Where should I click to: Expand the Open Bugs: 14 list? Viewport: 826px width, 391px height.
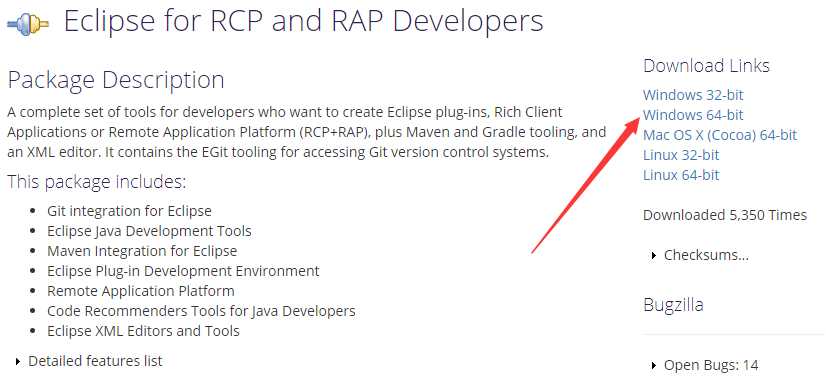pyautogui.click(x=705, y=365)
